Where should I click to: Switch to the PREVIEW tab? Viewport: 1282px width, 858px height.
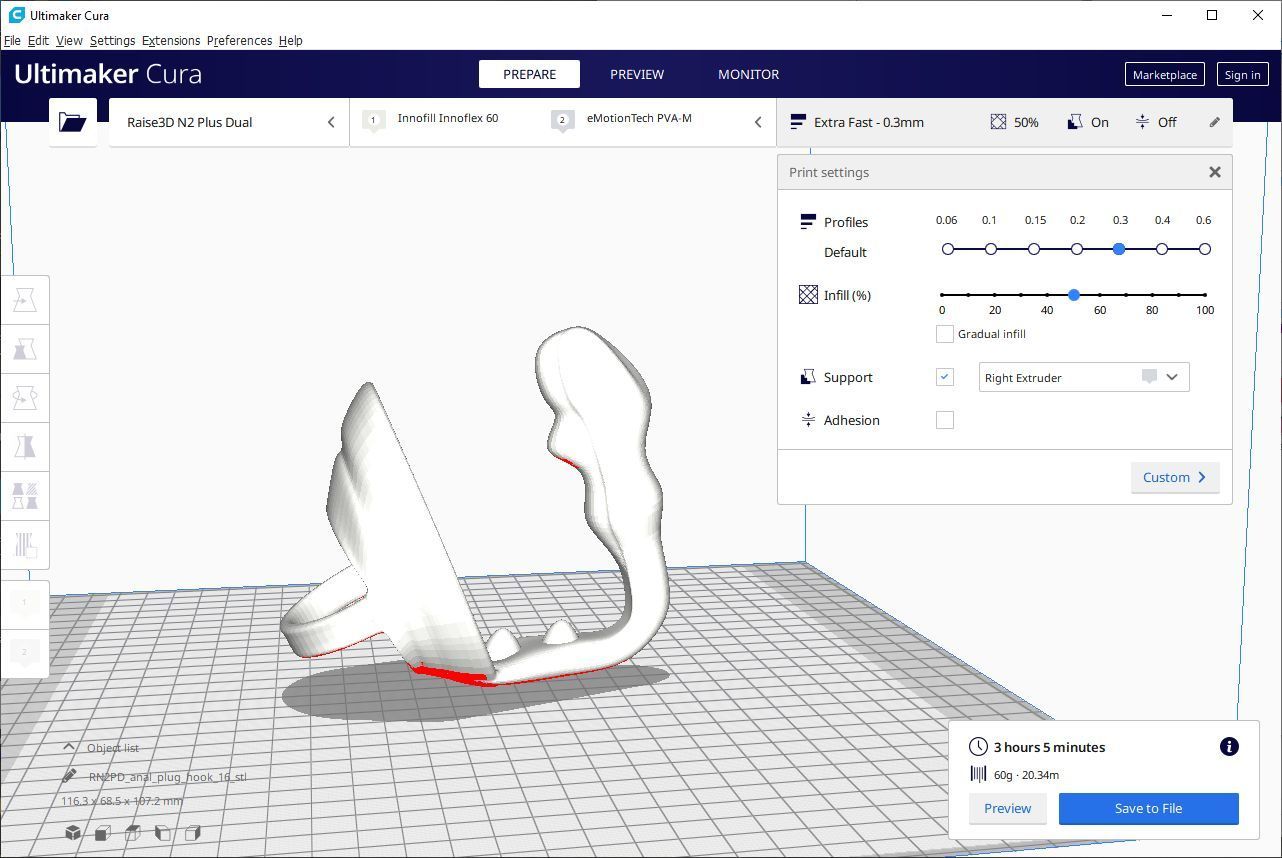[x=637, y=74]
